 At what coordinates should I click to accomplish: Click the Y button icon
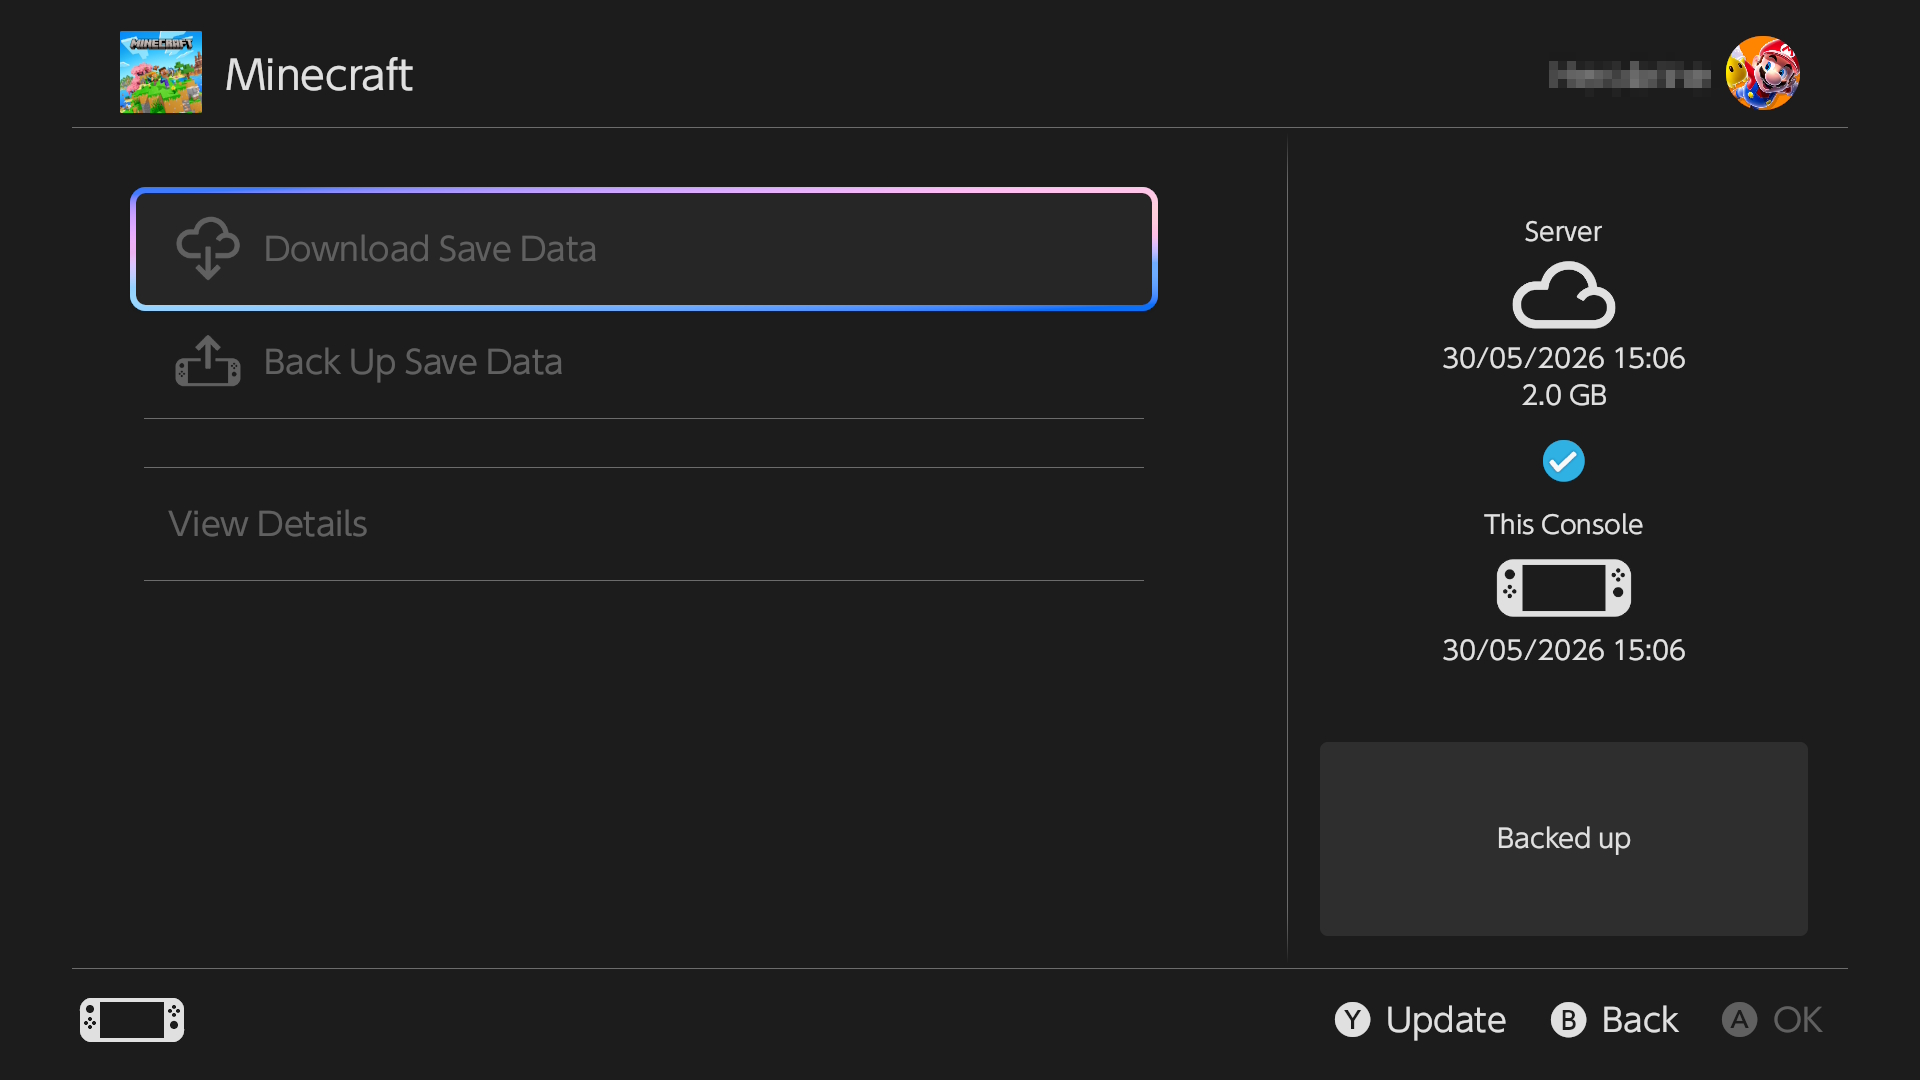click(1352, 1020)
